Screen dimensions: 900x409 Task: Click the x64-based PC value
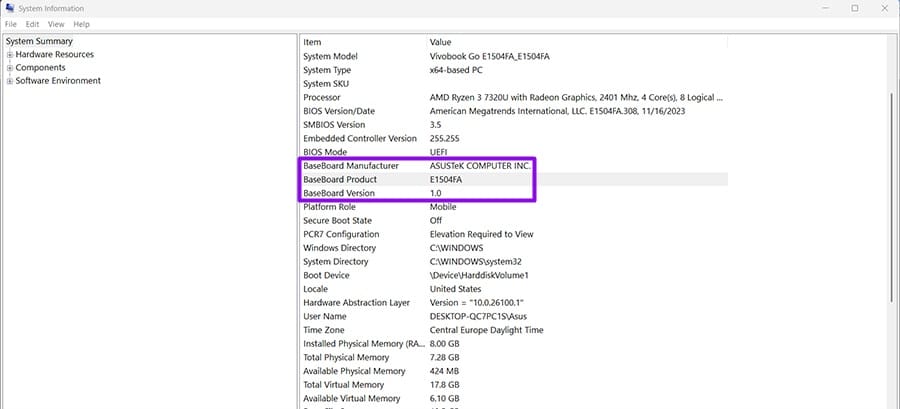click(x=456, y=70)
